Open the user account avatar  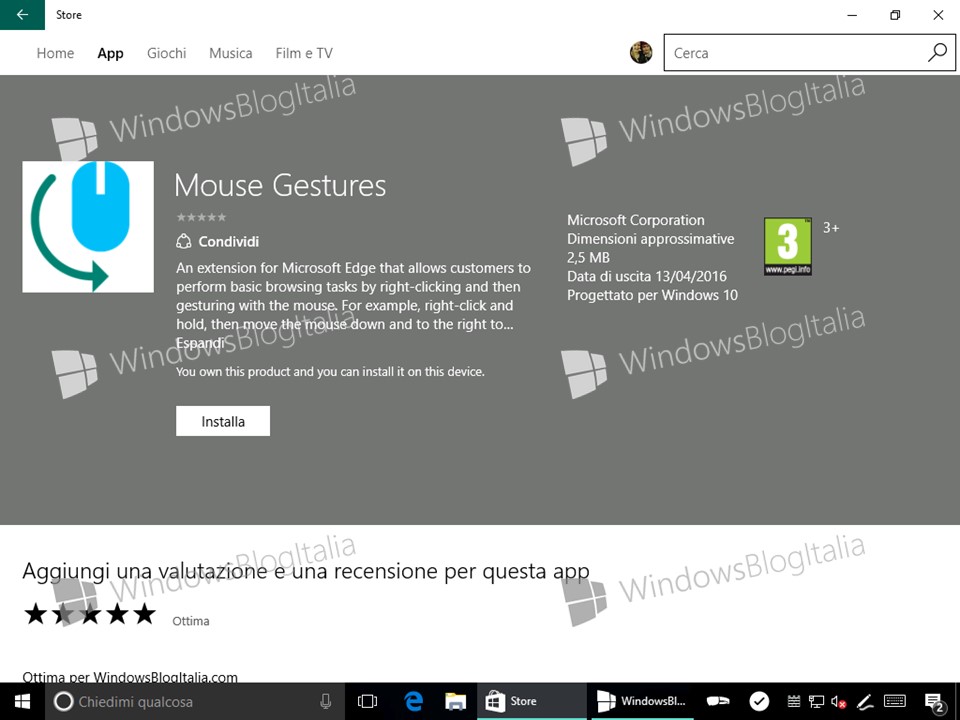click(641, 53)
